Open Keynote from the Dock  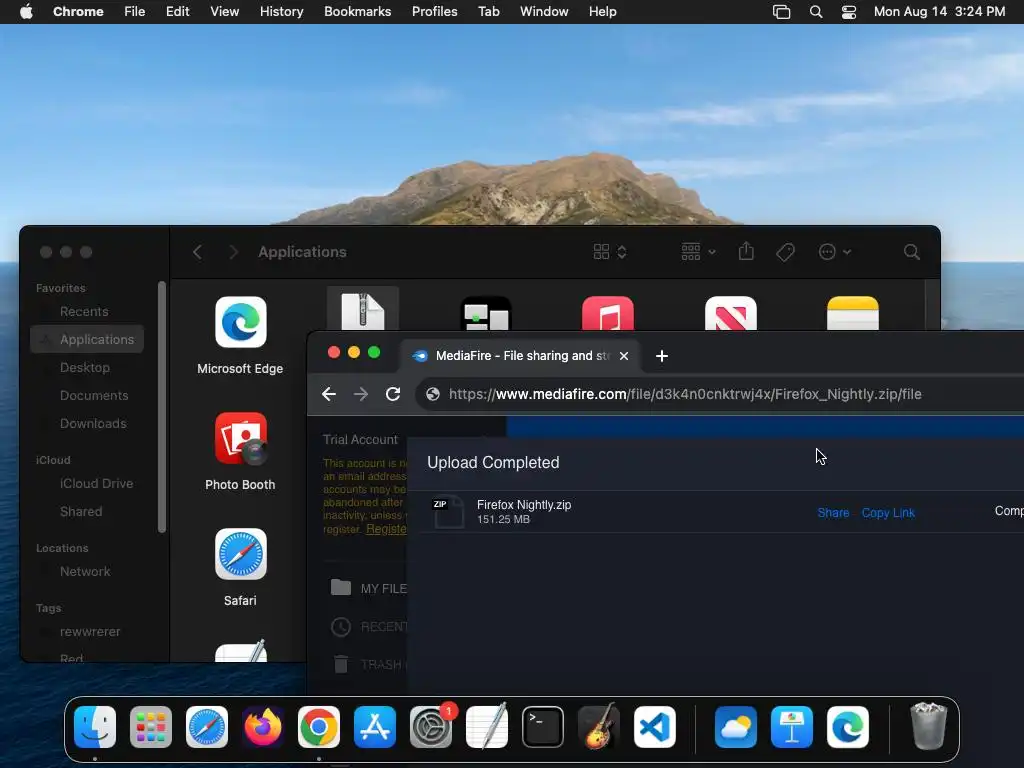pyautogui.click(x=792, y=727)
